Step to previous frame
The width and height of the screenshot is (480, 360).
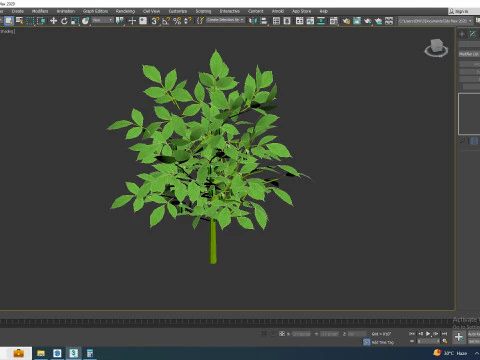pyautogui.click(x=420, y=333)
